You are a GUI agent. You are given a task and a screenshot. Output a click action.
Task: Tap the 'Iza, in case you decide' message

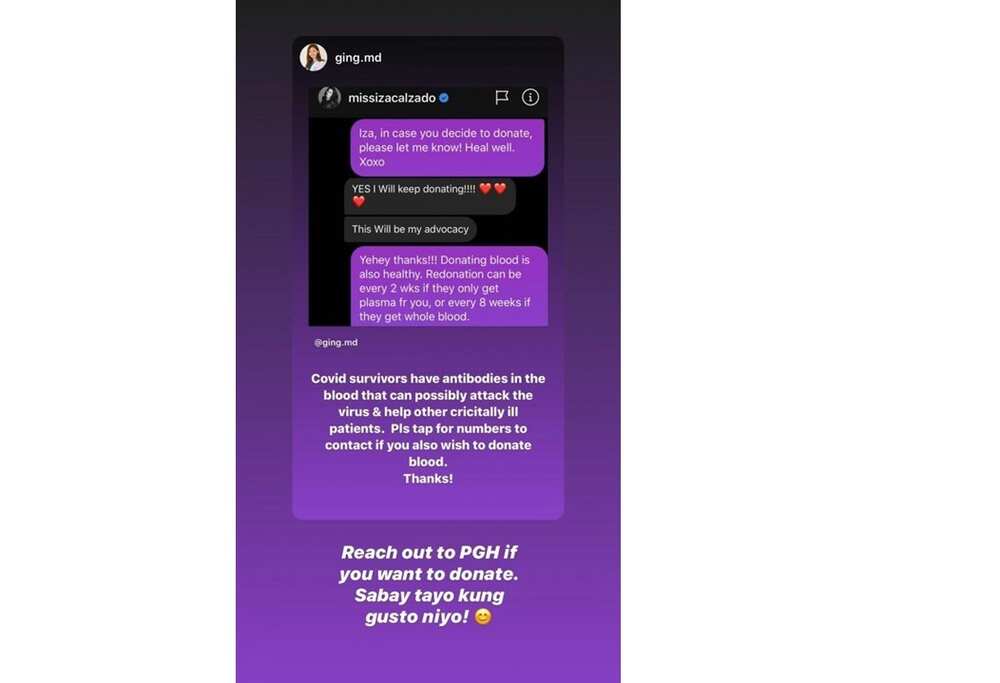tap(447, 147)
